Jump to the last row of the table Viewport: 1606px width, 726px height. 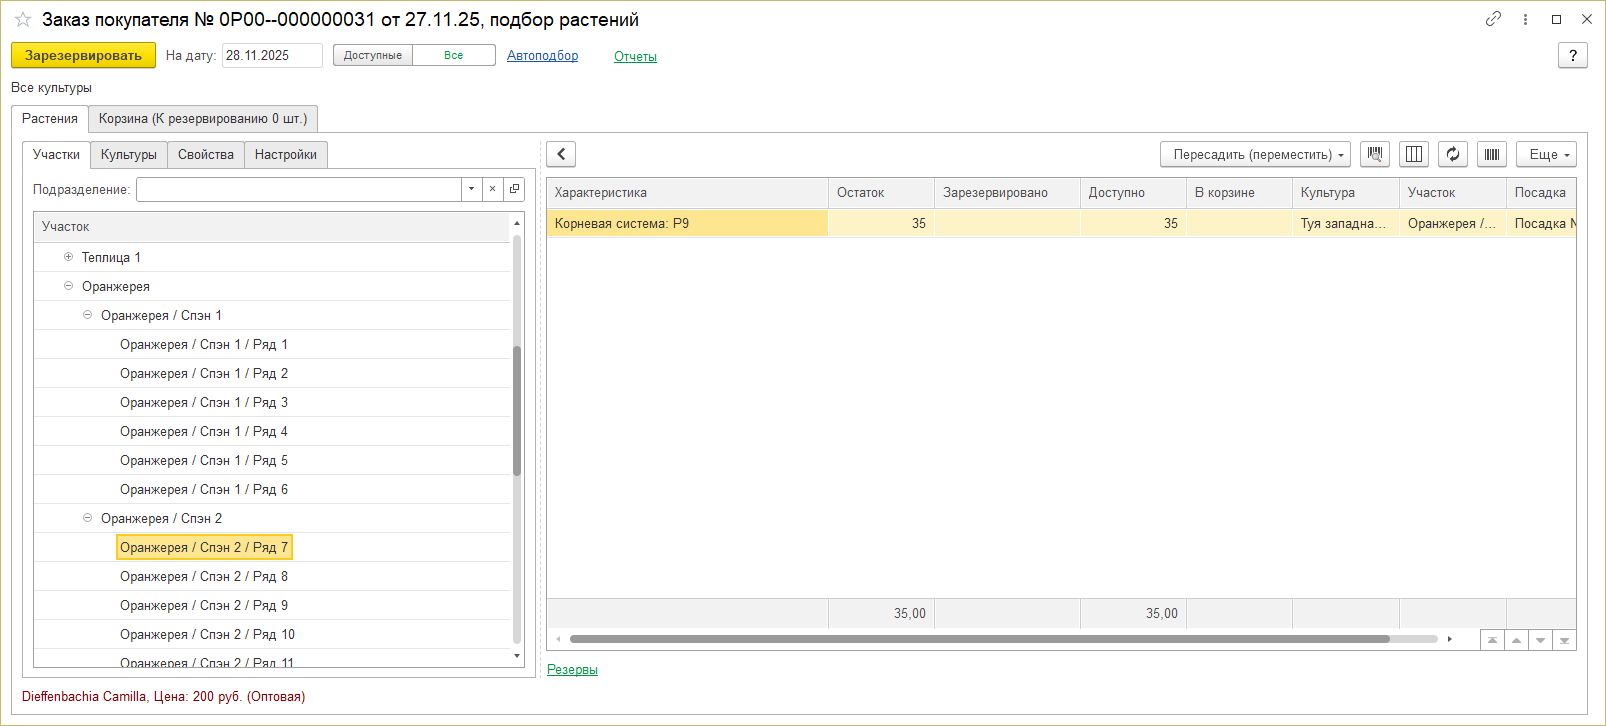pos(1564,640)
